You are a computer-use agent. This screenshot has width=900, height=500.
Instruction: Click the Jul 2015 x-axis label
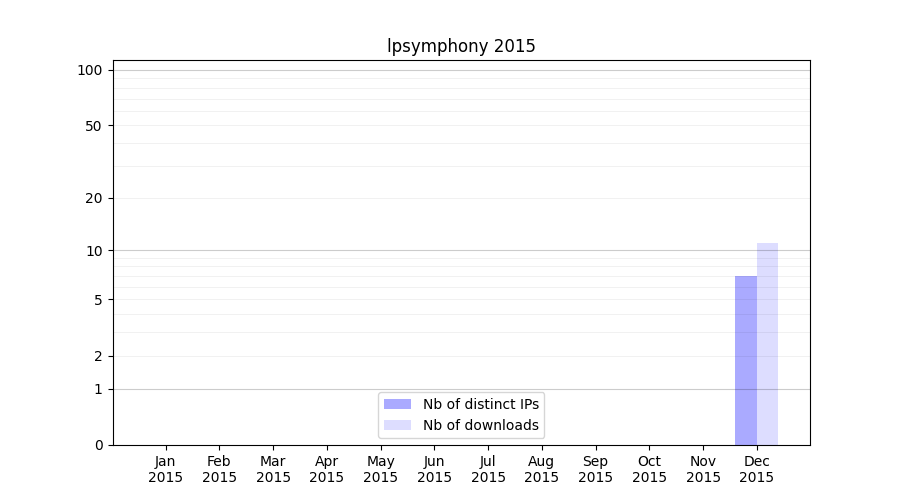point(488,469)
